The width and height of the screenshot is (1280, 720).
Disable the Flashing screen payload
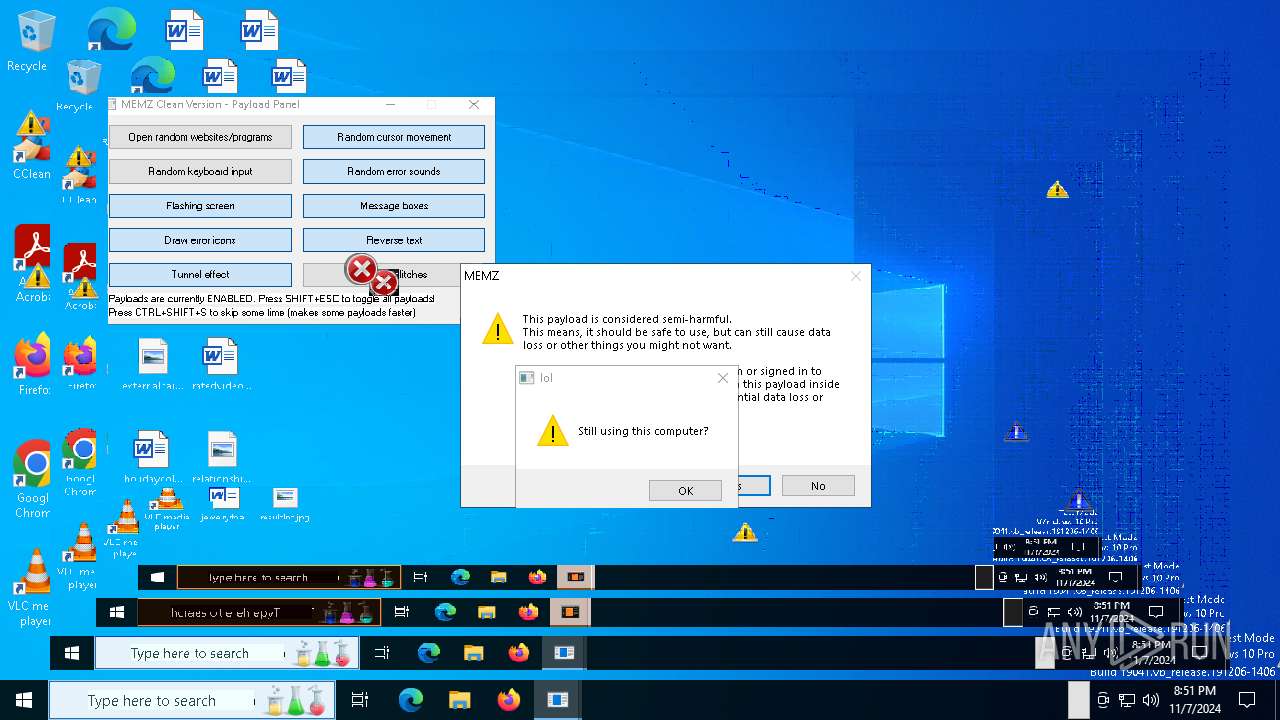(x=200, y=206)
